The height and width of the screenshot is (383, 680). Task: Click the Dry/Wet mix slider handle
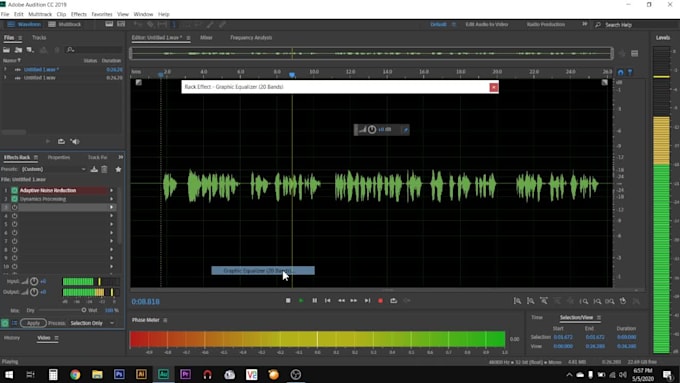click(x=84, y=310)
